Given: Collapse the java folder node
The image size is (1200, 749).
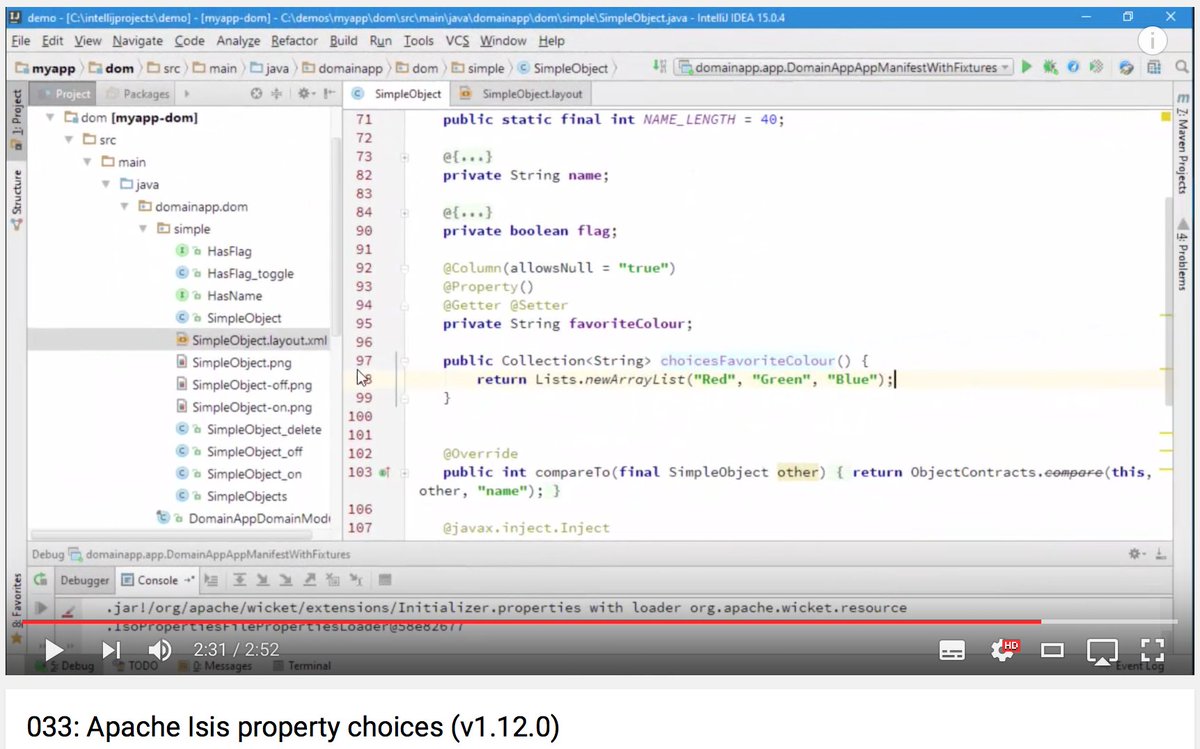Looking at the screenshot, I should click(106, 184).
